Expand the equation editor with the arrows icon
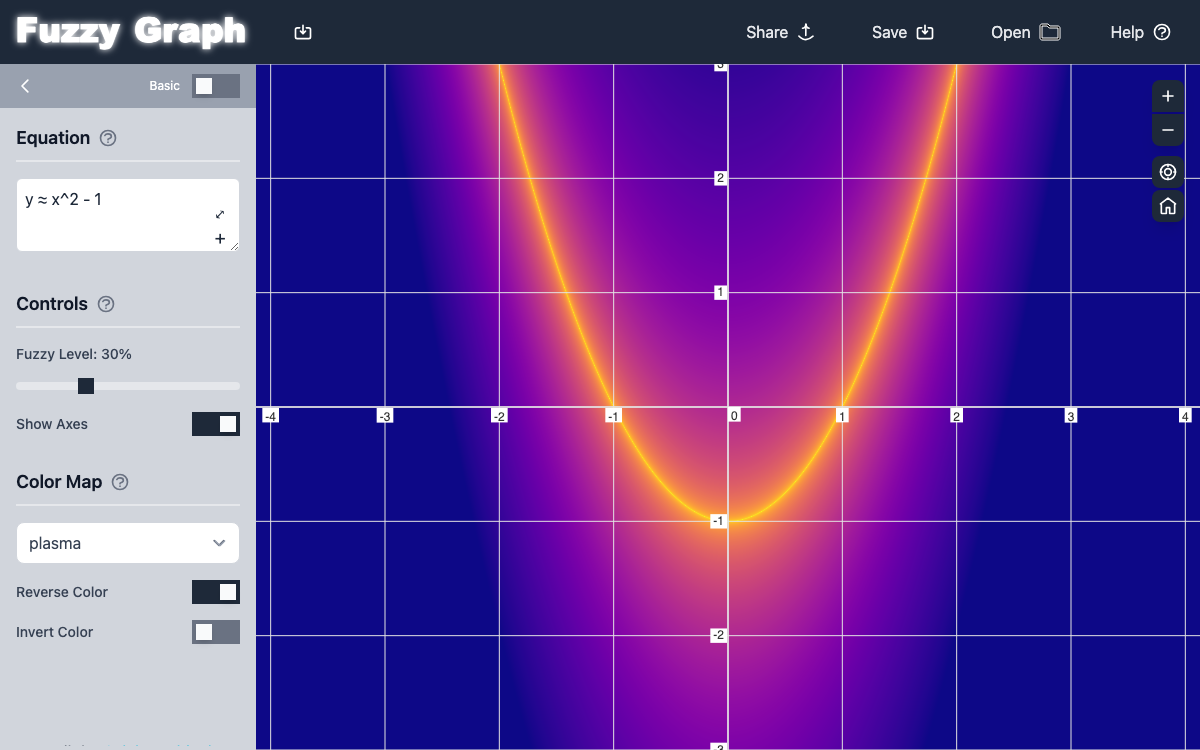This screenshot has width=1200, height=750. coord(220,214)
